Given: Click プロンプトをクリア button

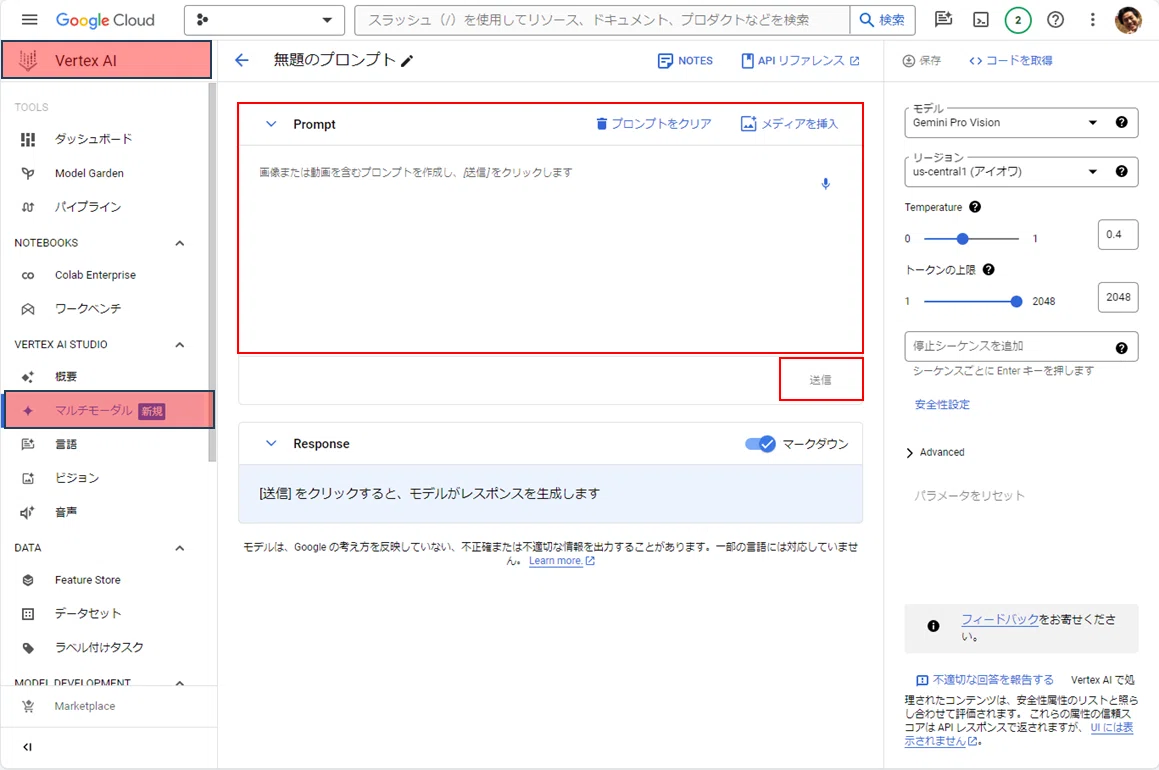Looking at the screenshot, I should (x=654, y=123).
